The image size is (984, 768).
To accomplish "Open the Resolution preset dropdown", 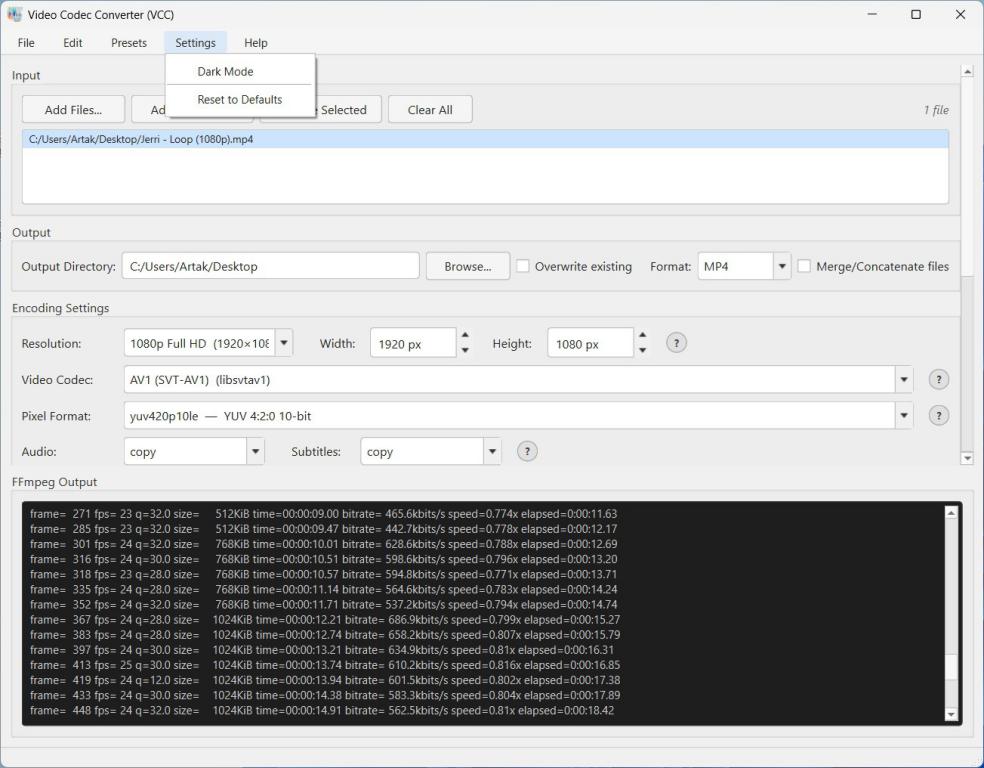I will pos(284,343).
